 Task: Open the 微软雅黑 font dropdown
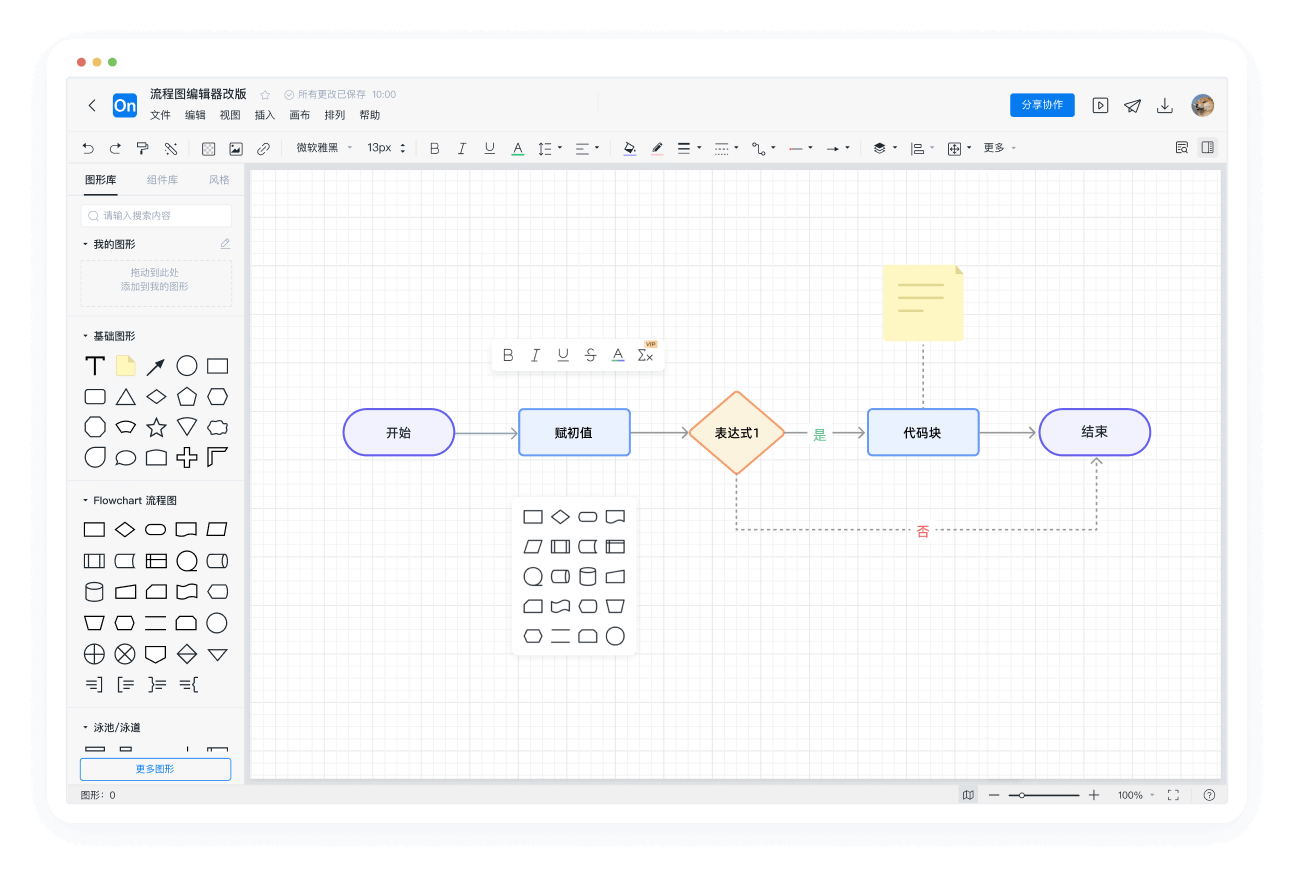tap(324, 148)
